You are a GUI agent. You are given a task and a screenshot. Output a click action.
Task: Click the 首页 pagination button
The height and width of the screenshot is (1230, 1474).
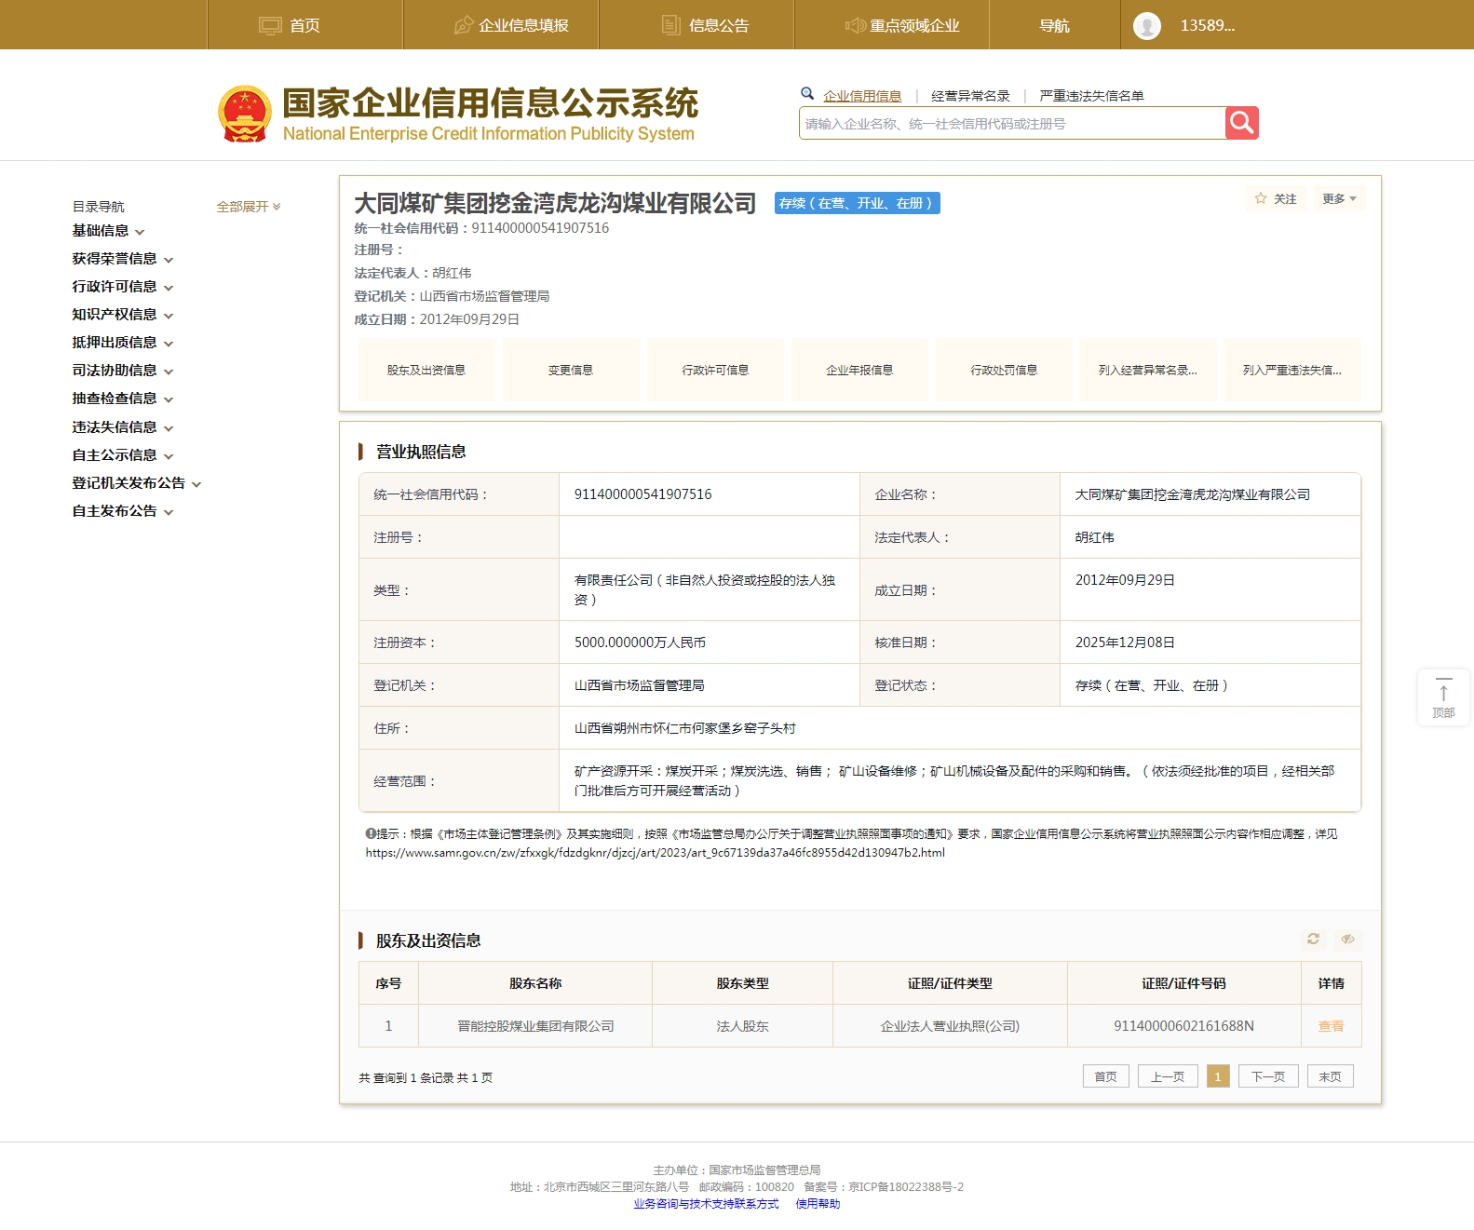click(1106, 1077)
